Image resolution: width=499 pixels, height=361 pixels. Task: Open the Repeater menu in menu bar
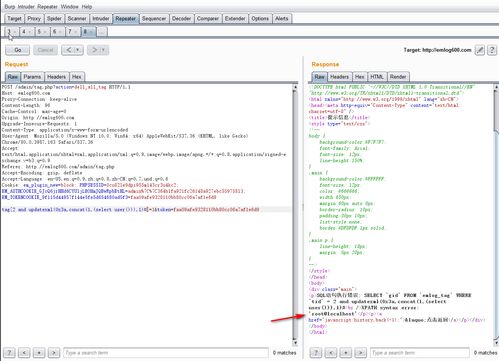(47, 7)
